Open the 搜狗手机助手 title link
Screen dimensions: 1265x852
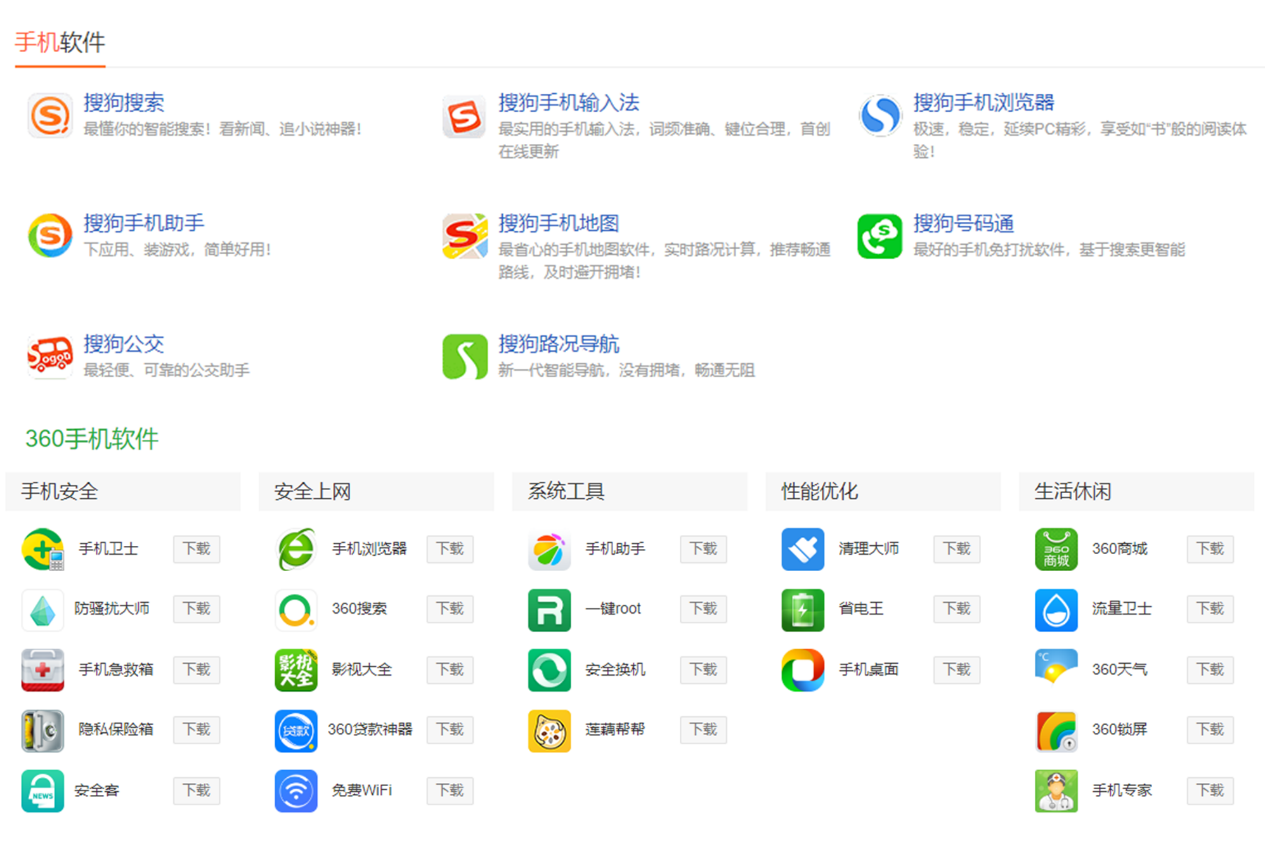(x=144, y=223)
